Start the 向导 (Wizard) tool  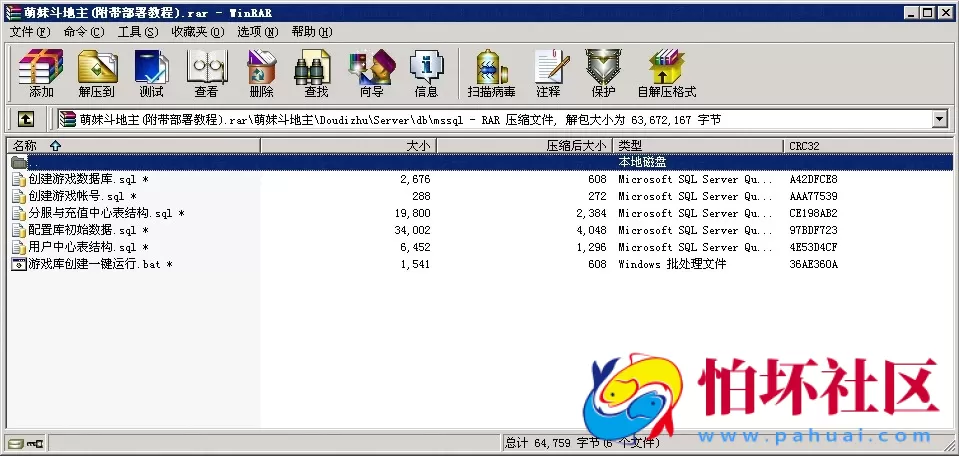coord(371,73)
